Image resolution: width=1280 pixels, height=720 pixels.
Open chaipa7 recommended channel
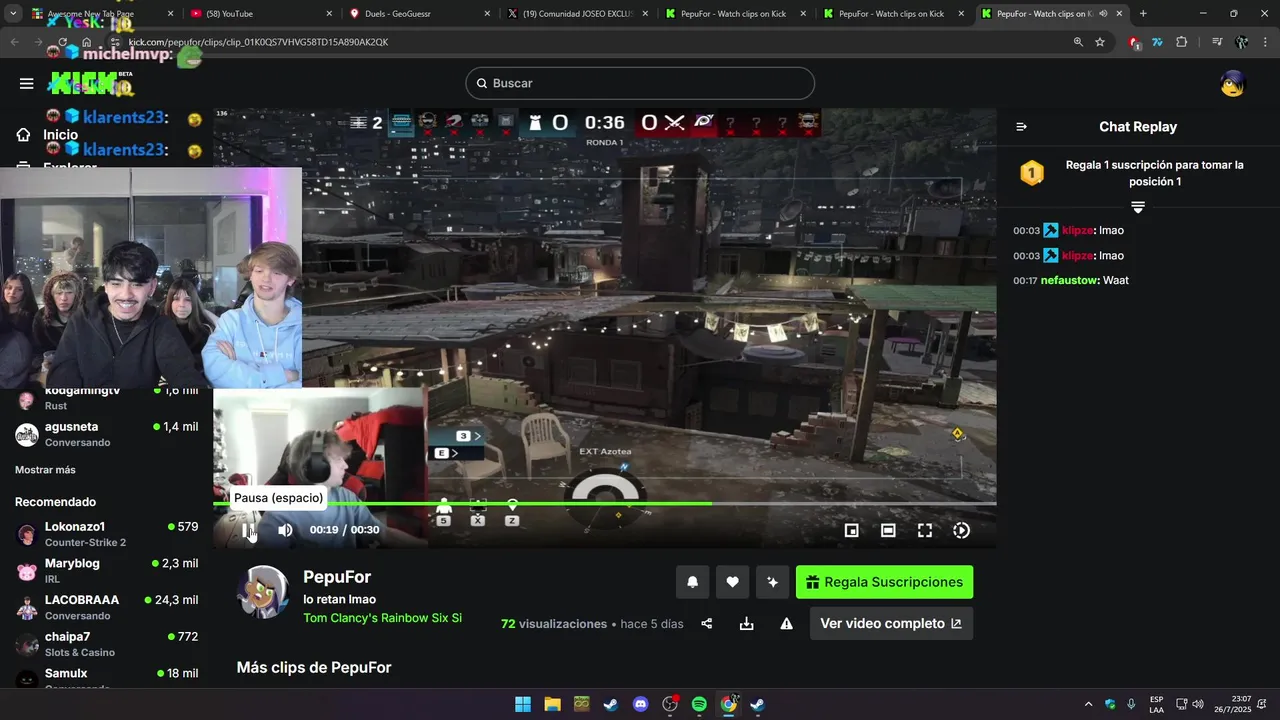(x=106, y=644)
